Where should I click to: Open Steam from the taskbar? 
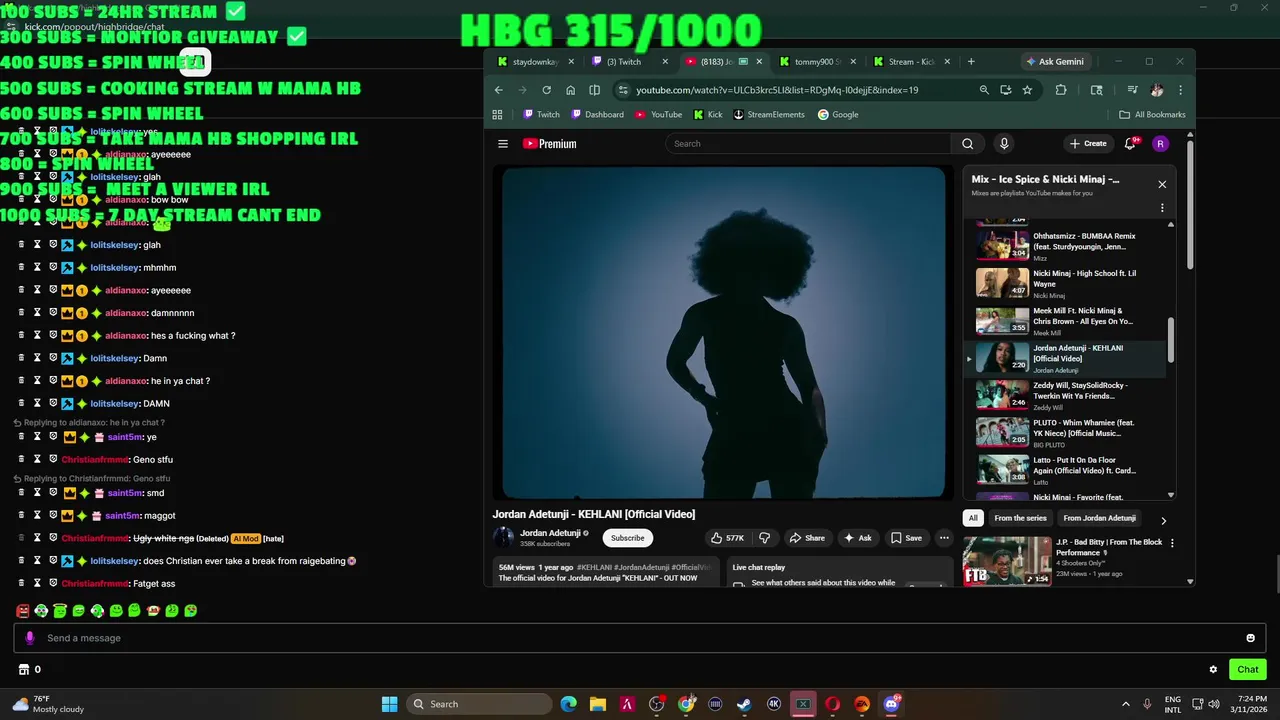(744, 704)
